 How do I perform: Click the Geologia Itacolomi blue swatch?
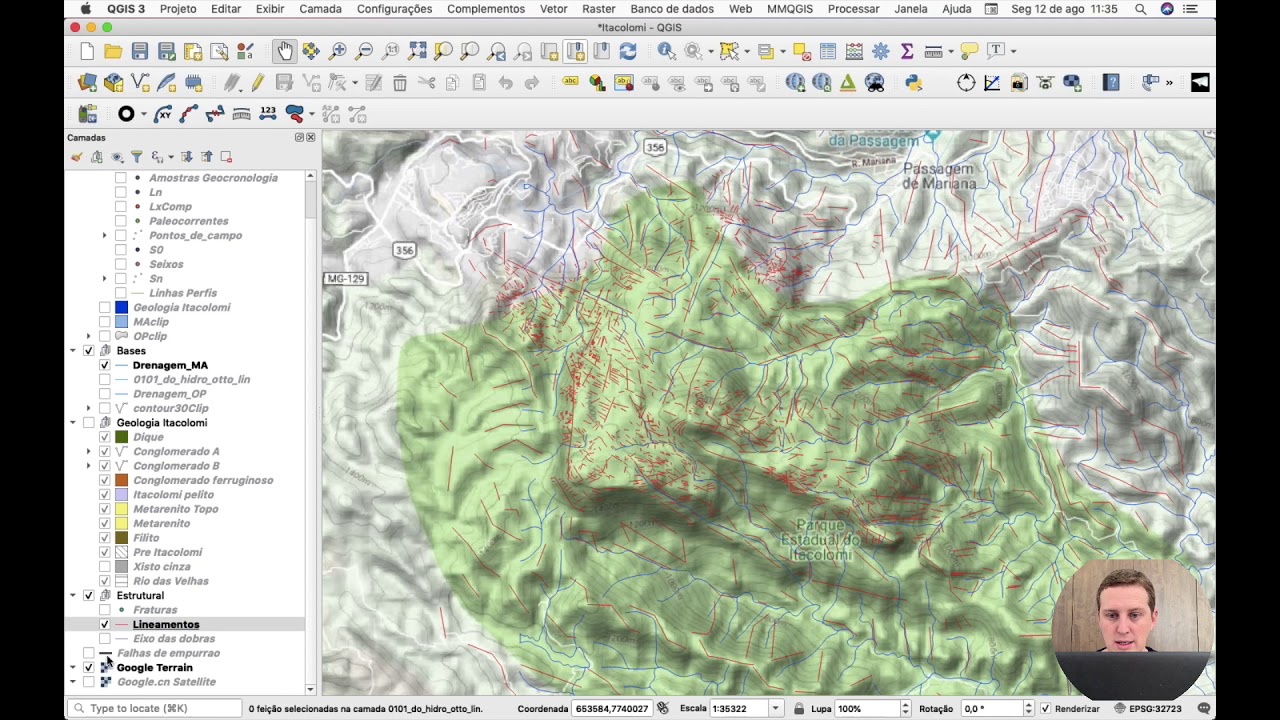(121, 308)
